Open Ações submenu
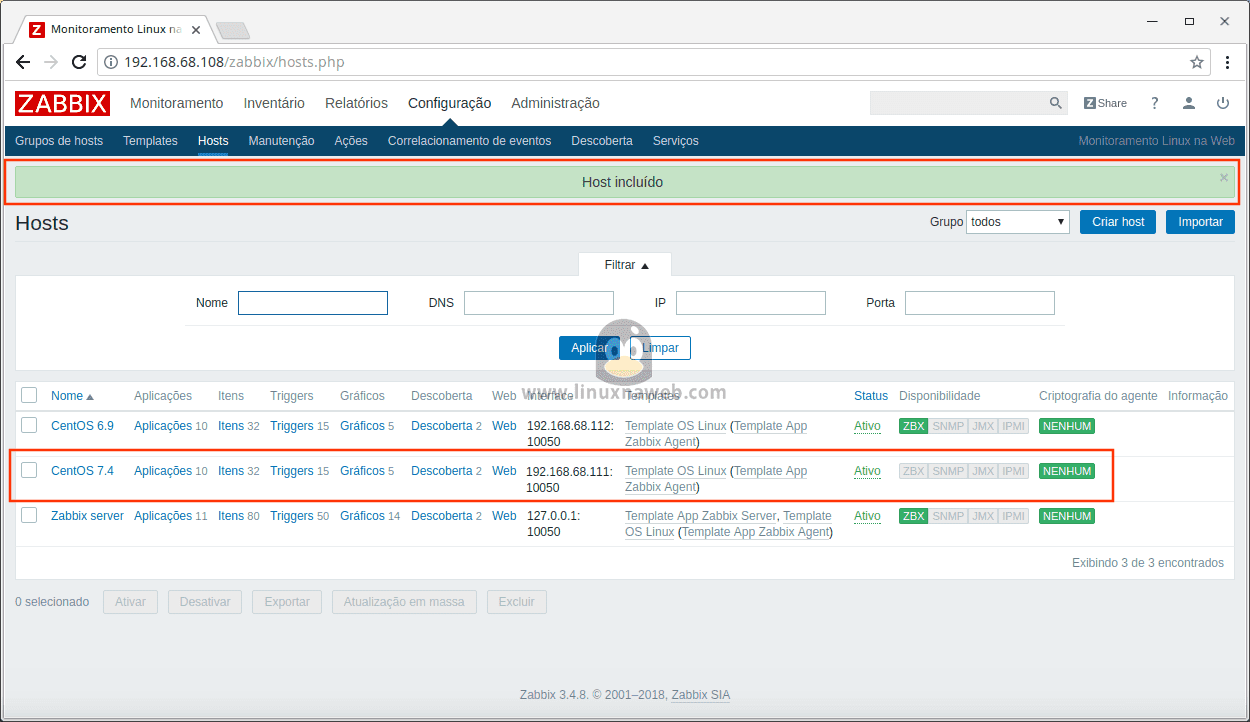1250x722 pixels. pyautogui.click(x=351, y=141)
